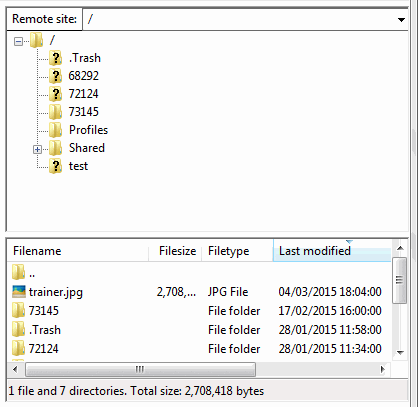Select the test folder question-mark icon

(56, 166)
